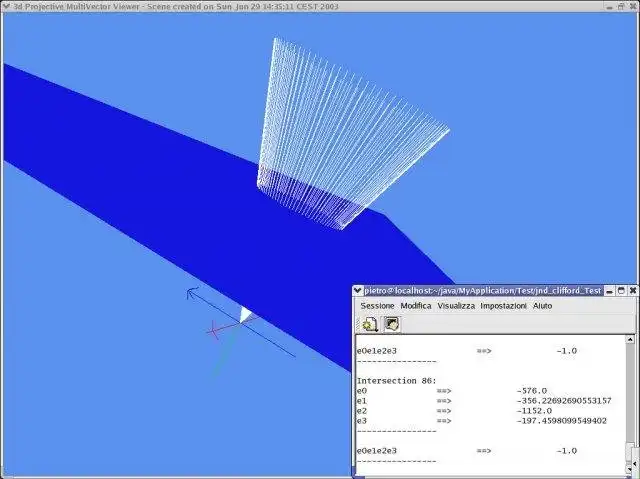
Task: Click the terminal scrollbar up arrow
Action: click(630, 339)
